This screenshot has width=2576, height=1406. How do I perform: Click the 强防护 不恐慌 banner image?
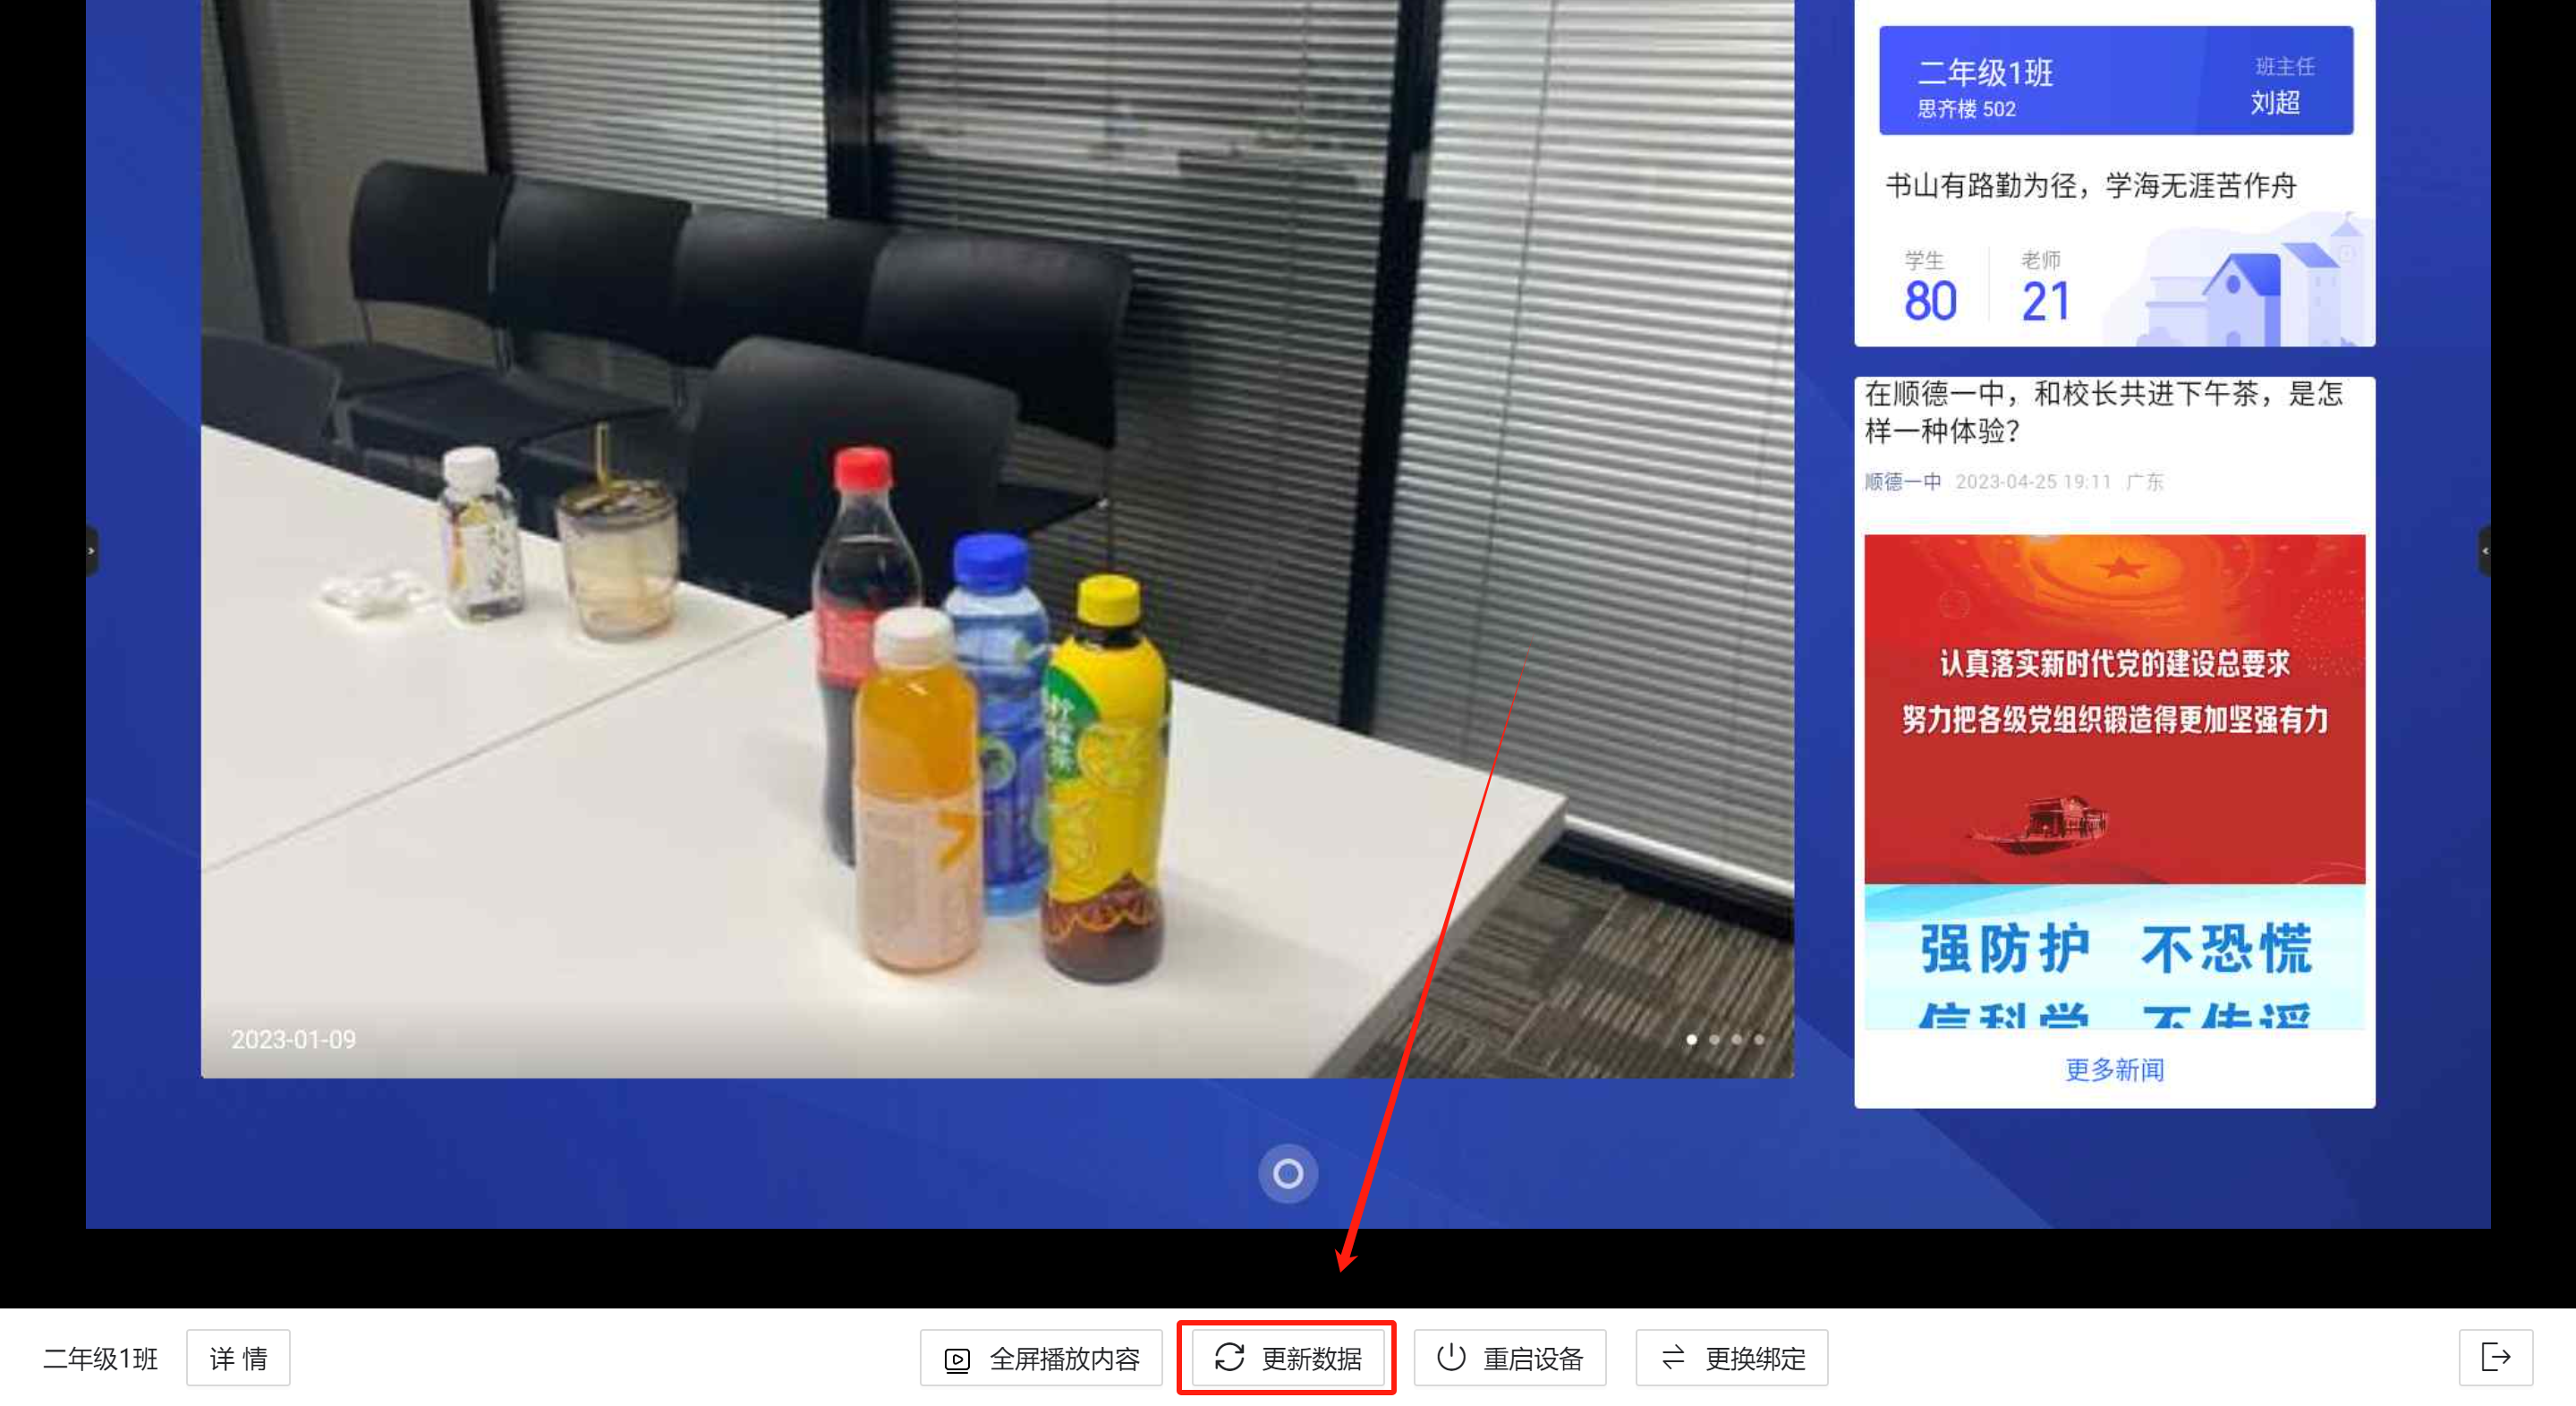point(2115,957)
